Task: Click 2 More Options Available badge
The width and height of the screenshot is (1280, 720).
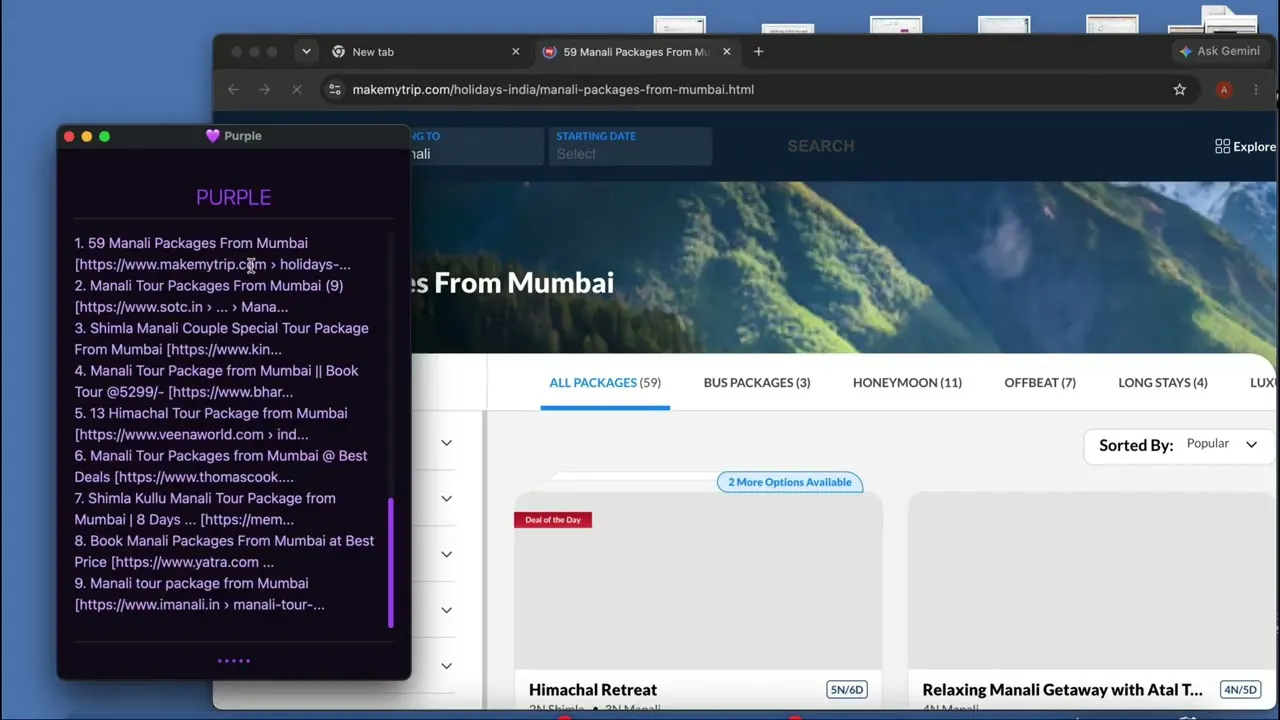Action: pyautogui.click(x=790, y=482)
